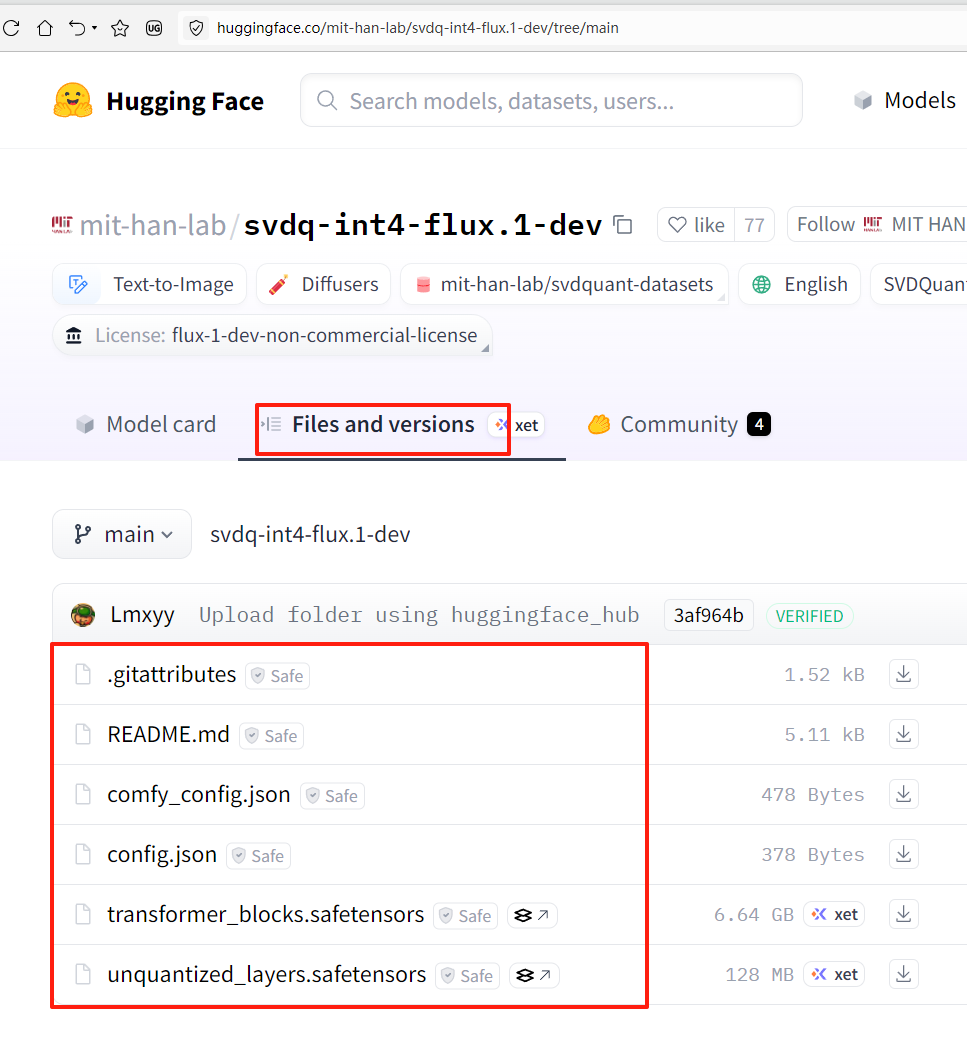The image size is (967, 1039).
Task: Download README.md with its download icon
Action: click(903, 735)
